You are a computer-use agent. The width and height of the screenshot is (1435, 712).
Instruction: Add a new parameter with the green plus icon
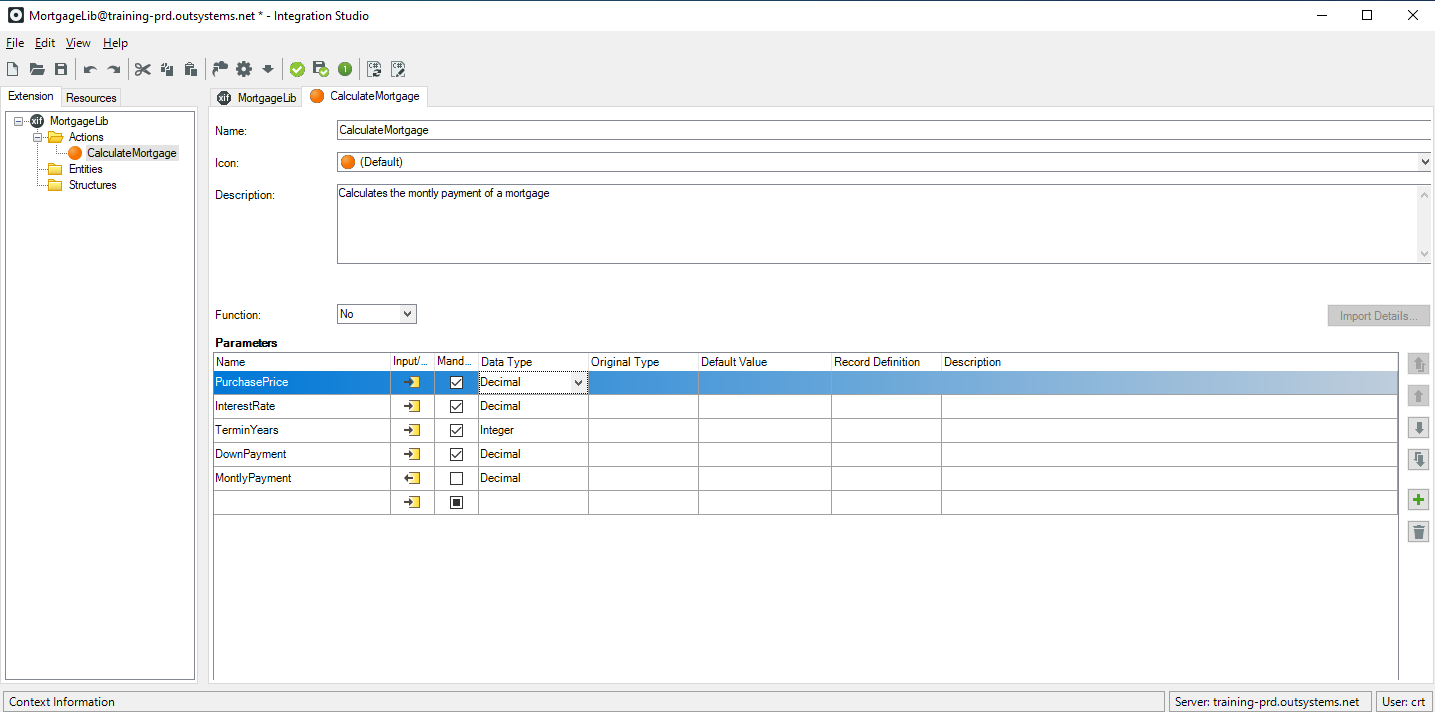pyautogui.click(x=1418, y=499)
